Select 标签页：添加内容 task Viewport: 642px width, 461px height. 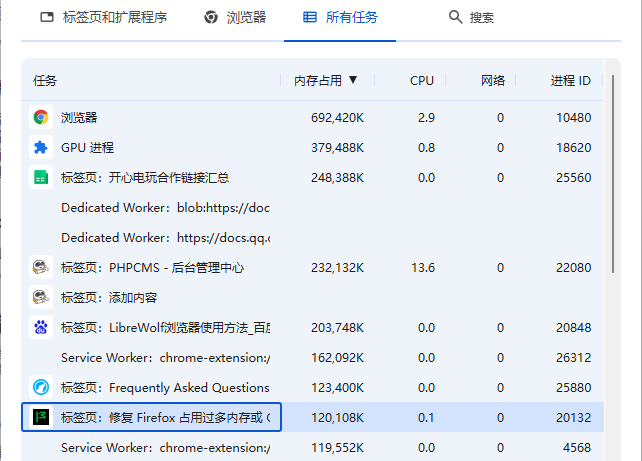click(312, 298)
